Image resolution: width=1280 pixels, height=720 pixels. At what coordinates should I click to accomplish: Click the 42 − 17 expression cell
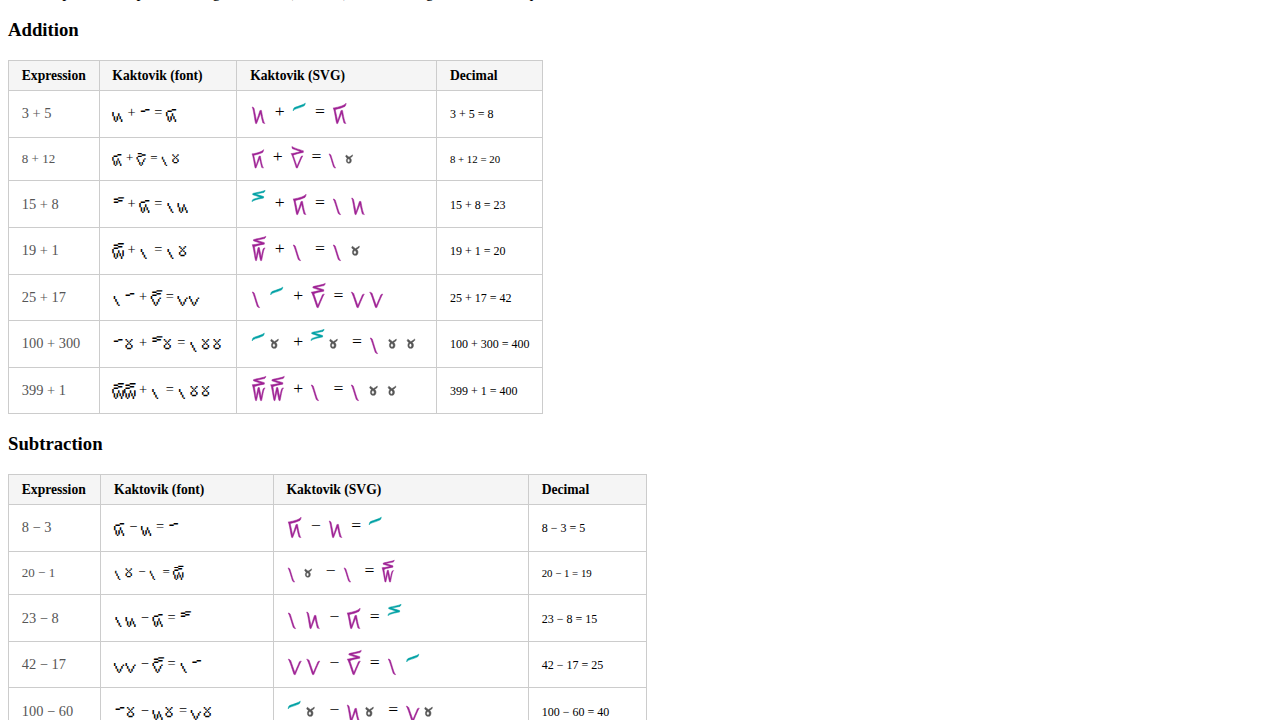(x=44, y=664)
